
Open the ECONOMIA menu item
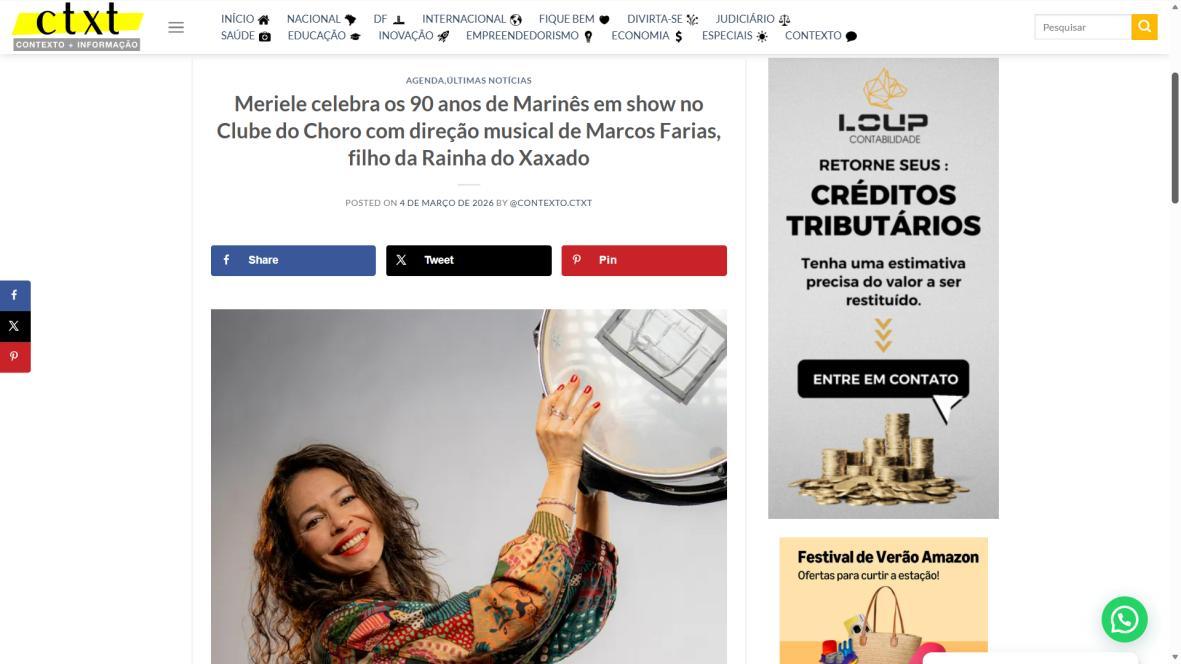pos(647,35)
